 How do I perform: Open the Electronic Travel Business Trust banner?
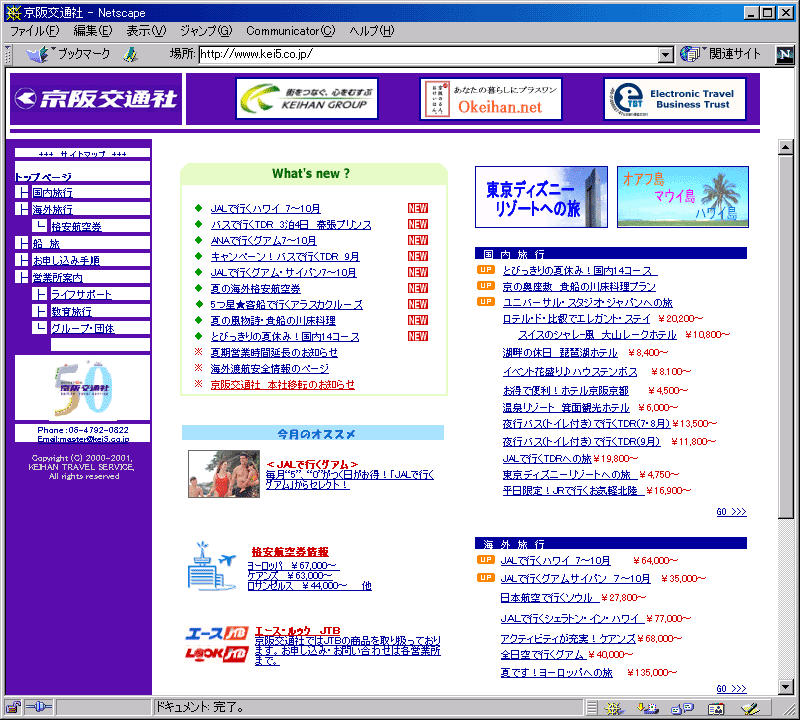674,98
